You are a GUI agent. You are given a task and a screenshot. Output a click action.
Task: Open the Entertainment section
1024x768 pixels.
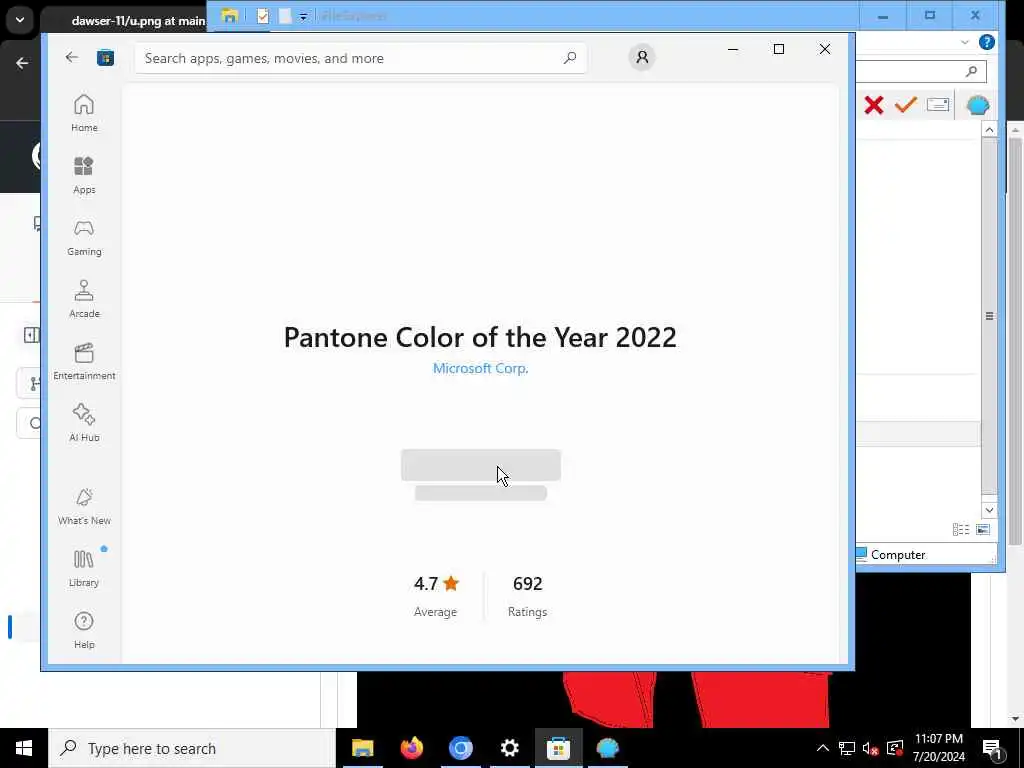(x=84, y=361)
